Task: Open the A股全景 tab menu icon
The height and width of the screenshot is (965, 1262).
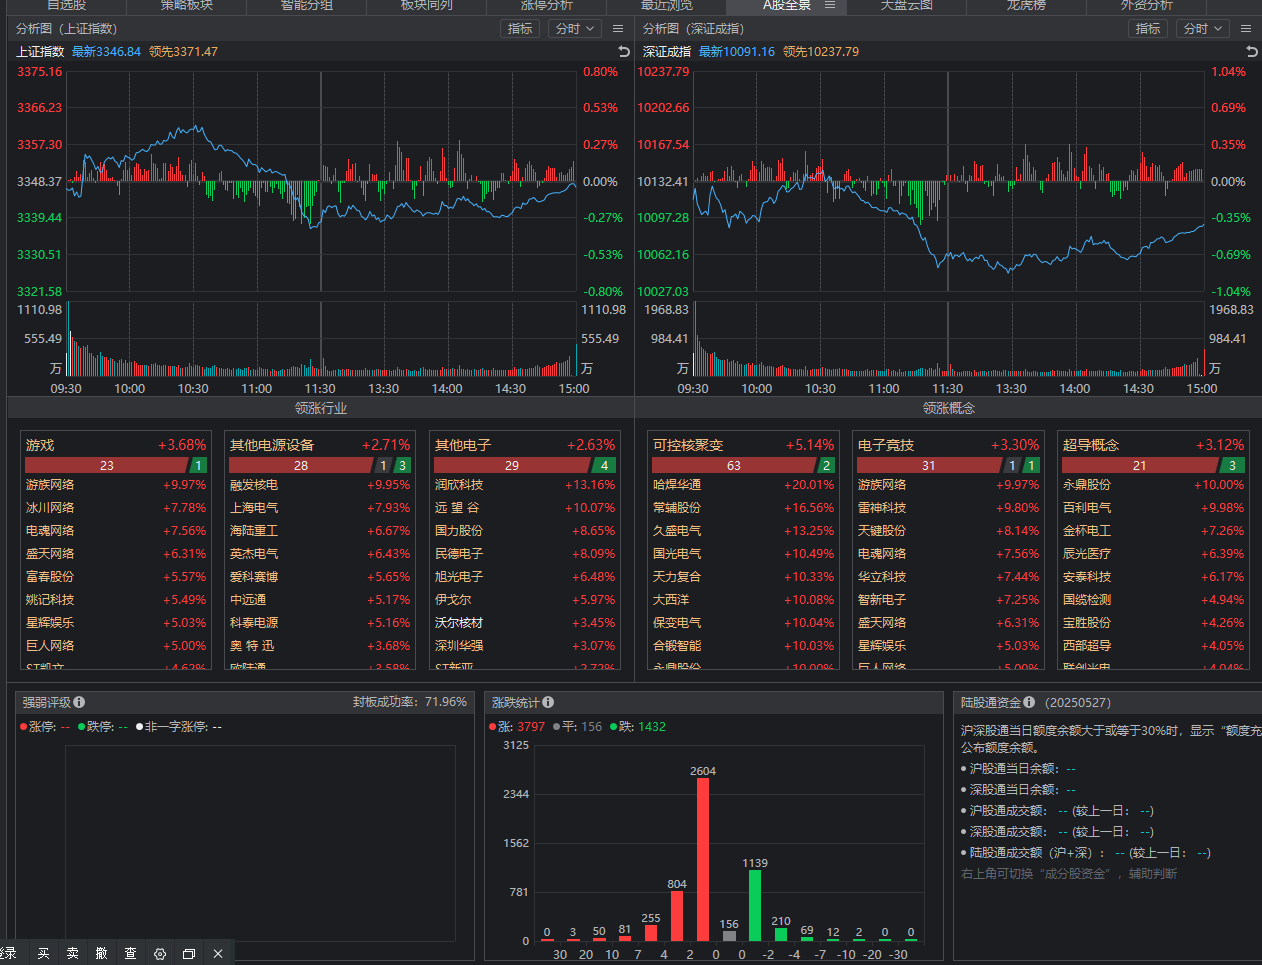Action: point(830,5)
